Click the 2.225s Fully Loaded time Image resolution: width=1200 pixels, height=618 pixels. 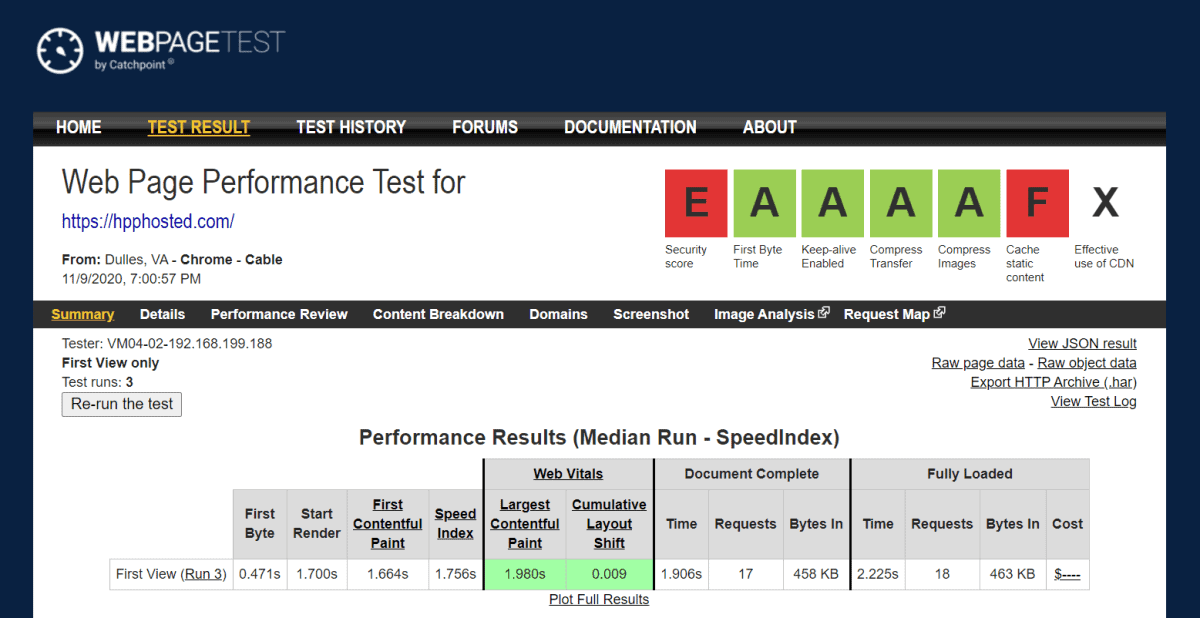click(878, 574)
